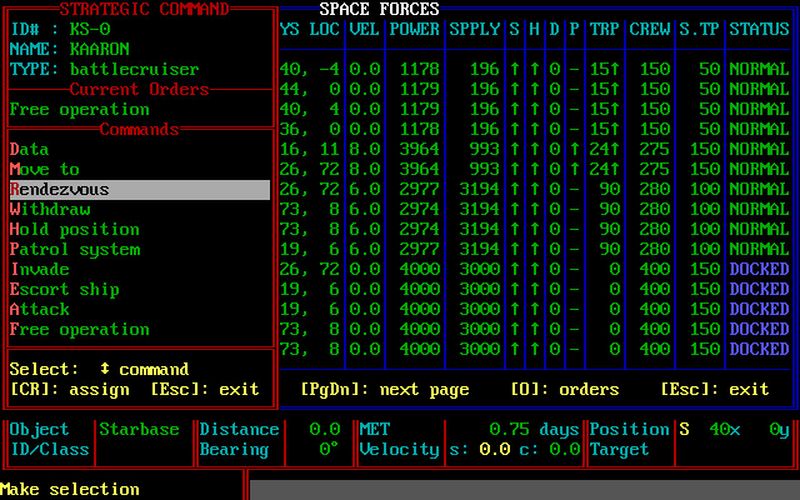The width and height of the screenshot is (800, 500).
Task: Choose the Move to command
Action: tap(44, 169)
